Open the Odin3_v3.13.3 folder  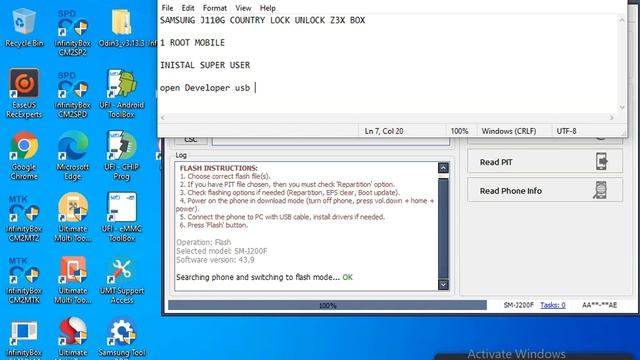click(121, 27)
